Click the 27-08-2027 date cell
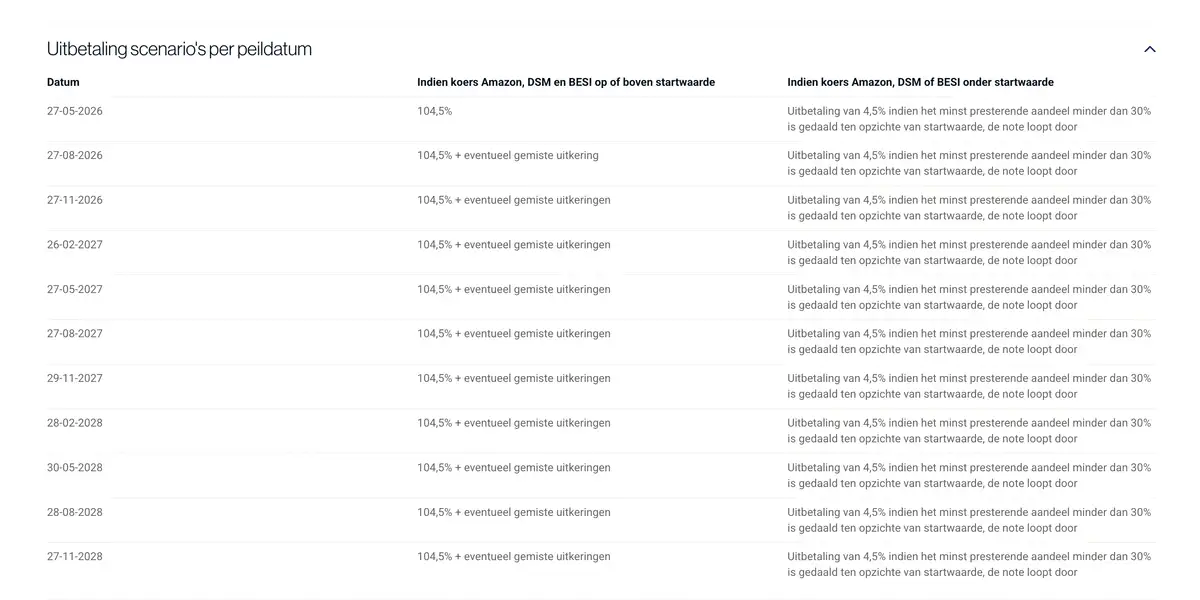Image resolution: width=1200 pixels, height=600 pixels. click(75, 333)
